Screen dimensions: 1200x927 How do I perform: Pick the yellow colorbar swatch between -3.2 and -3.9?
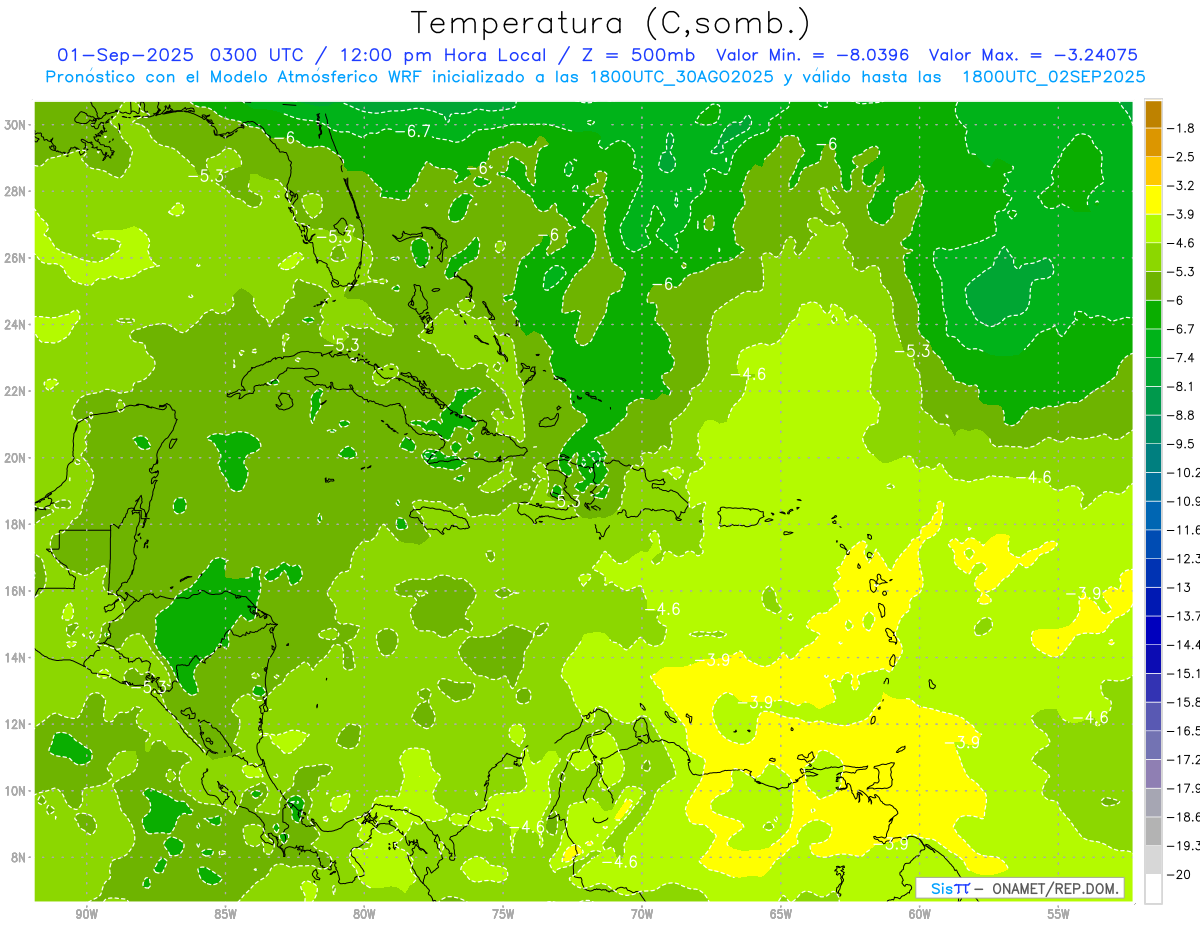pyautogui.click(x=1153, y=200)
